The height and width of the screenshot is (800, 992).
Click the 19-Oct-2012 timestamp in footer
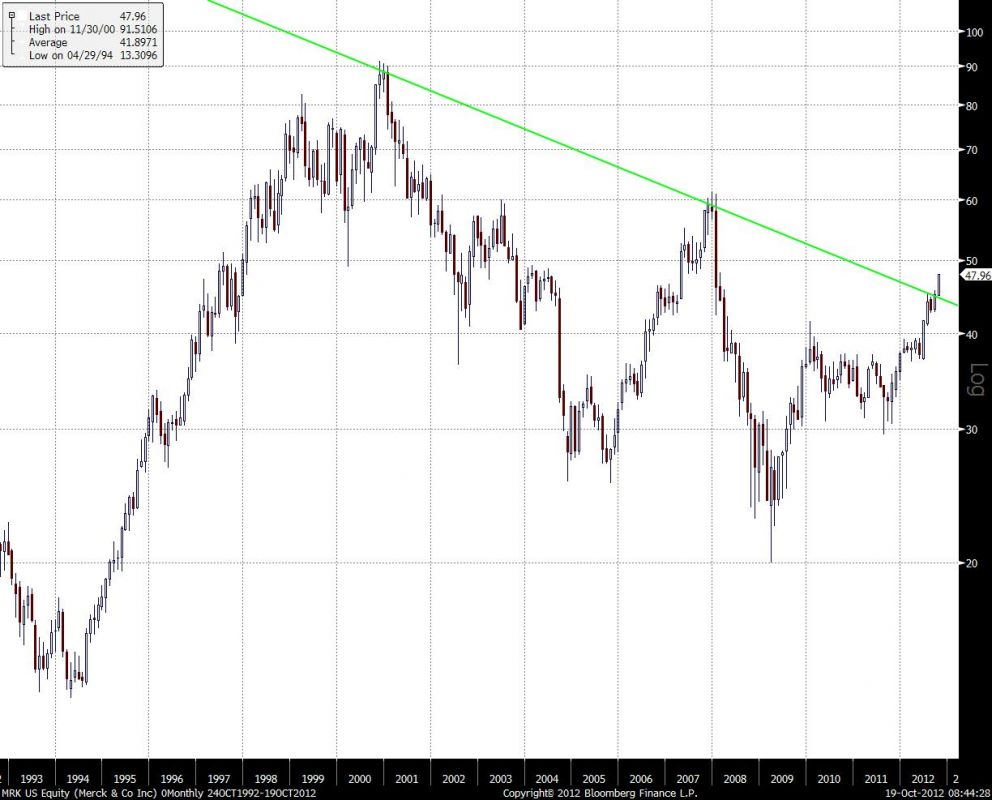930,792
